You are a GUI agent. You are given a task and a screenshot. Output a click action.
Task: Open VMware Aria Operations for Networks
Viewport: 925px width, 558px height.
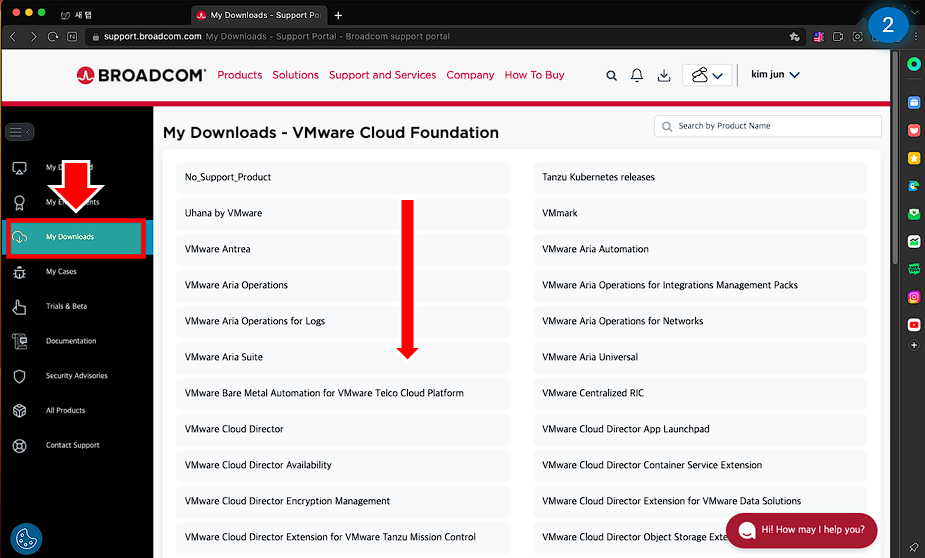[700, 321]
